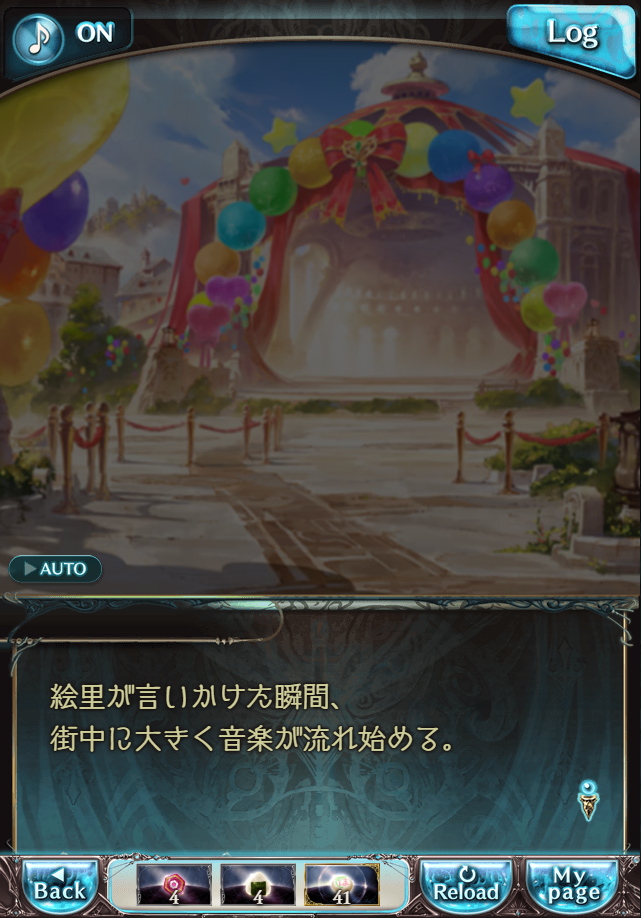Viewport: 641px width, 918px height.
Task: Click the circular arrow above Reload
Action: click(467, 874)
